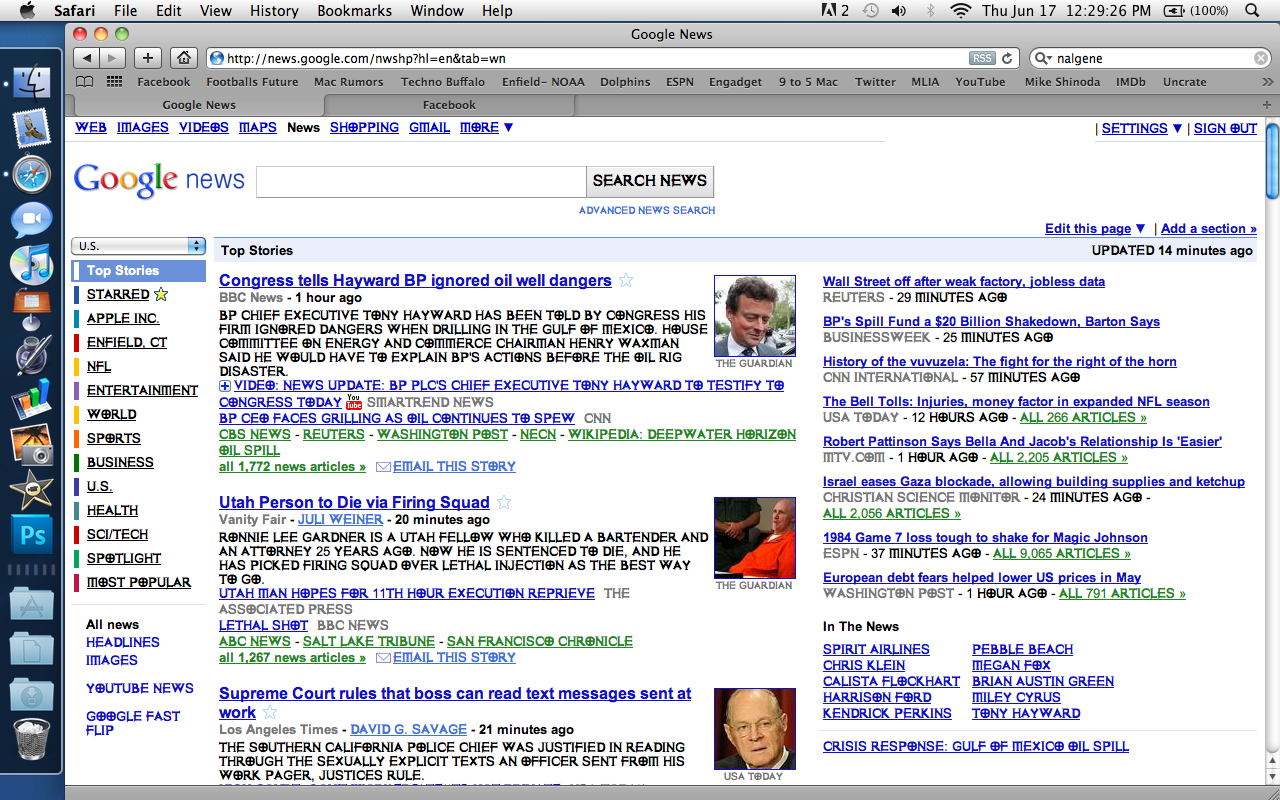Open new tab with plus at tab bar end
This screenshot has width=1280, height=800.
[1267, 104]
